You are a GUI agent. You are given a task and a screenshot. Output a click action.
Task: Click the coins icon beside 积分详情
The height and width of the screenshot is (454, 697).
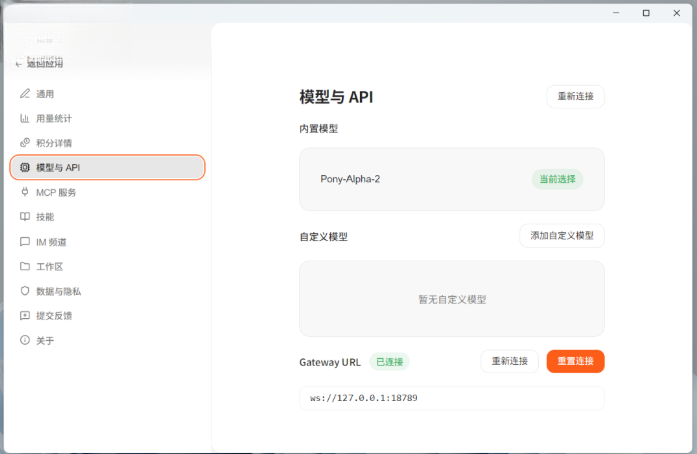click(25, 143)
